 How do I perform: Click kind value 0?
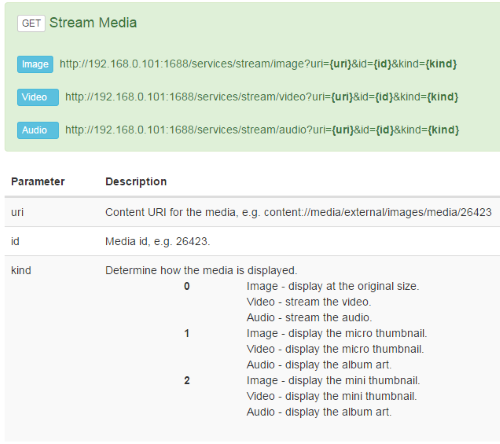187,286
